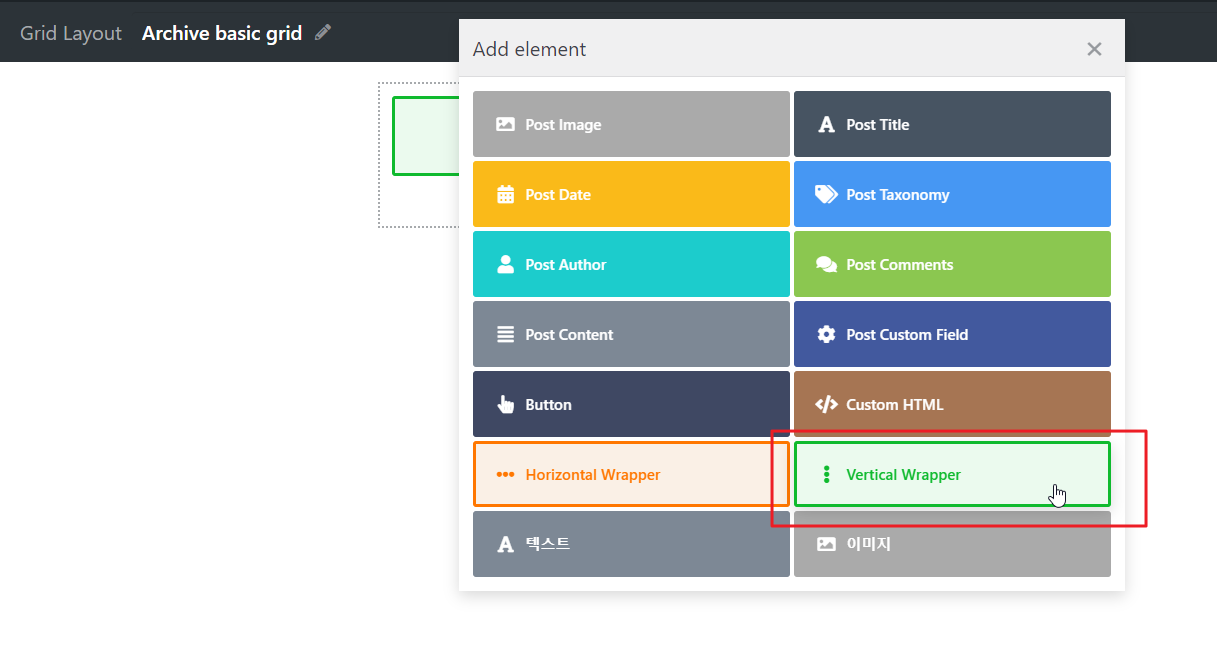The image size is (1217, 660).
Task: Add the 이미지 image element
Action: click(x=952, y=544)
